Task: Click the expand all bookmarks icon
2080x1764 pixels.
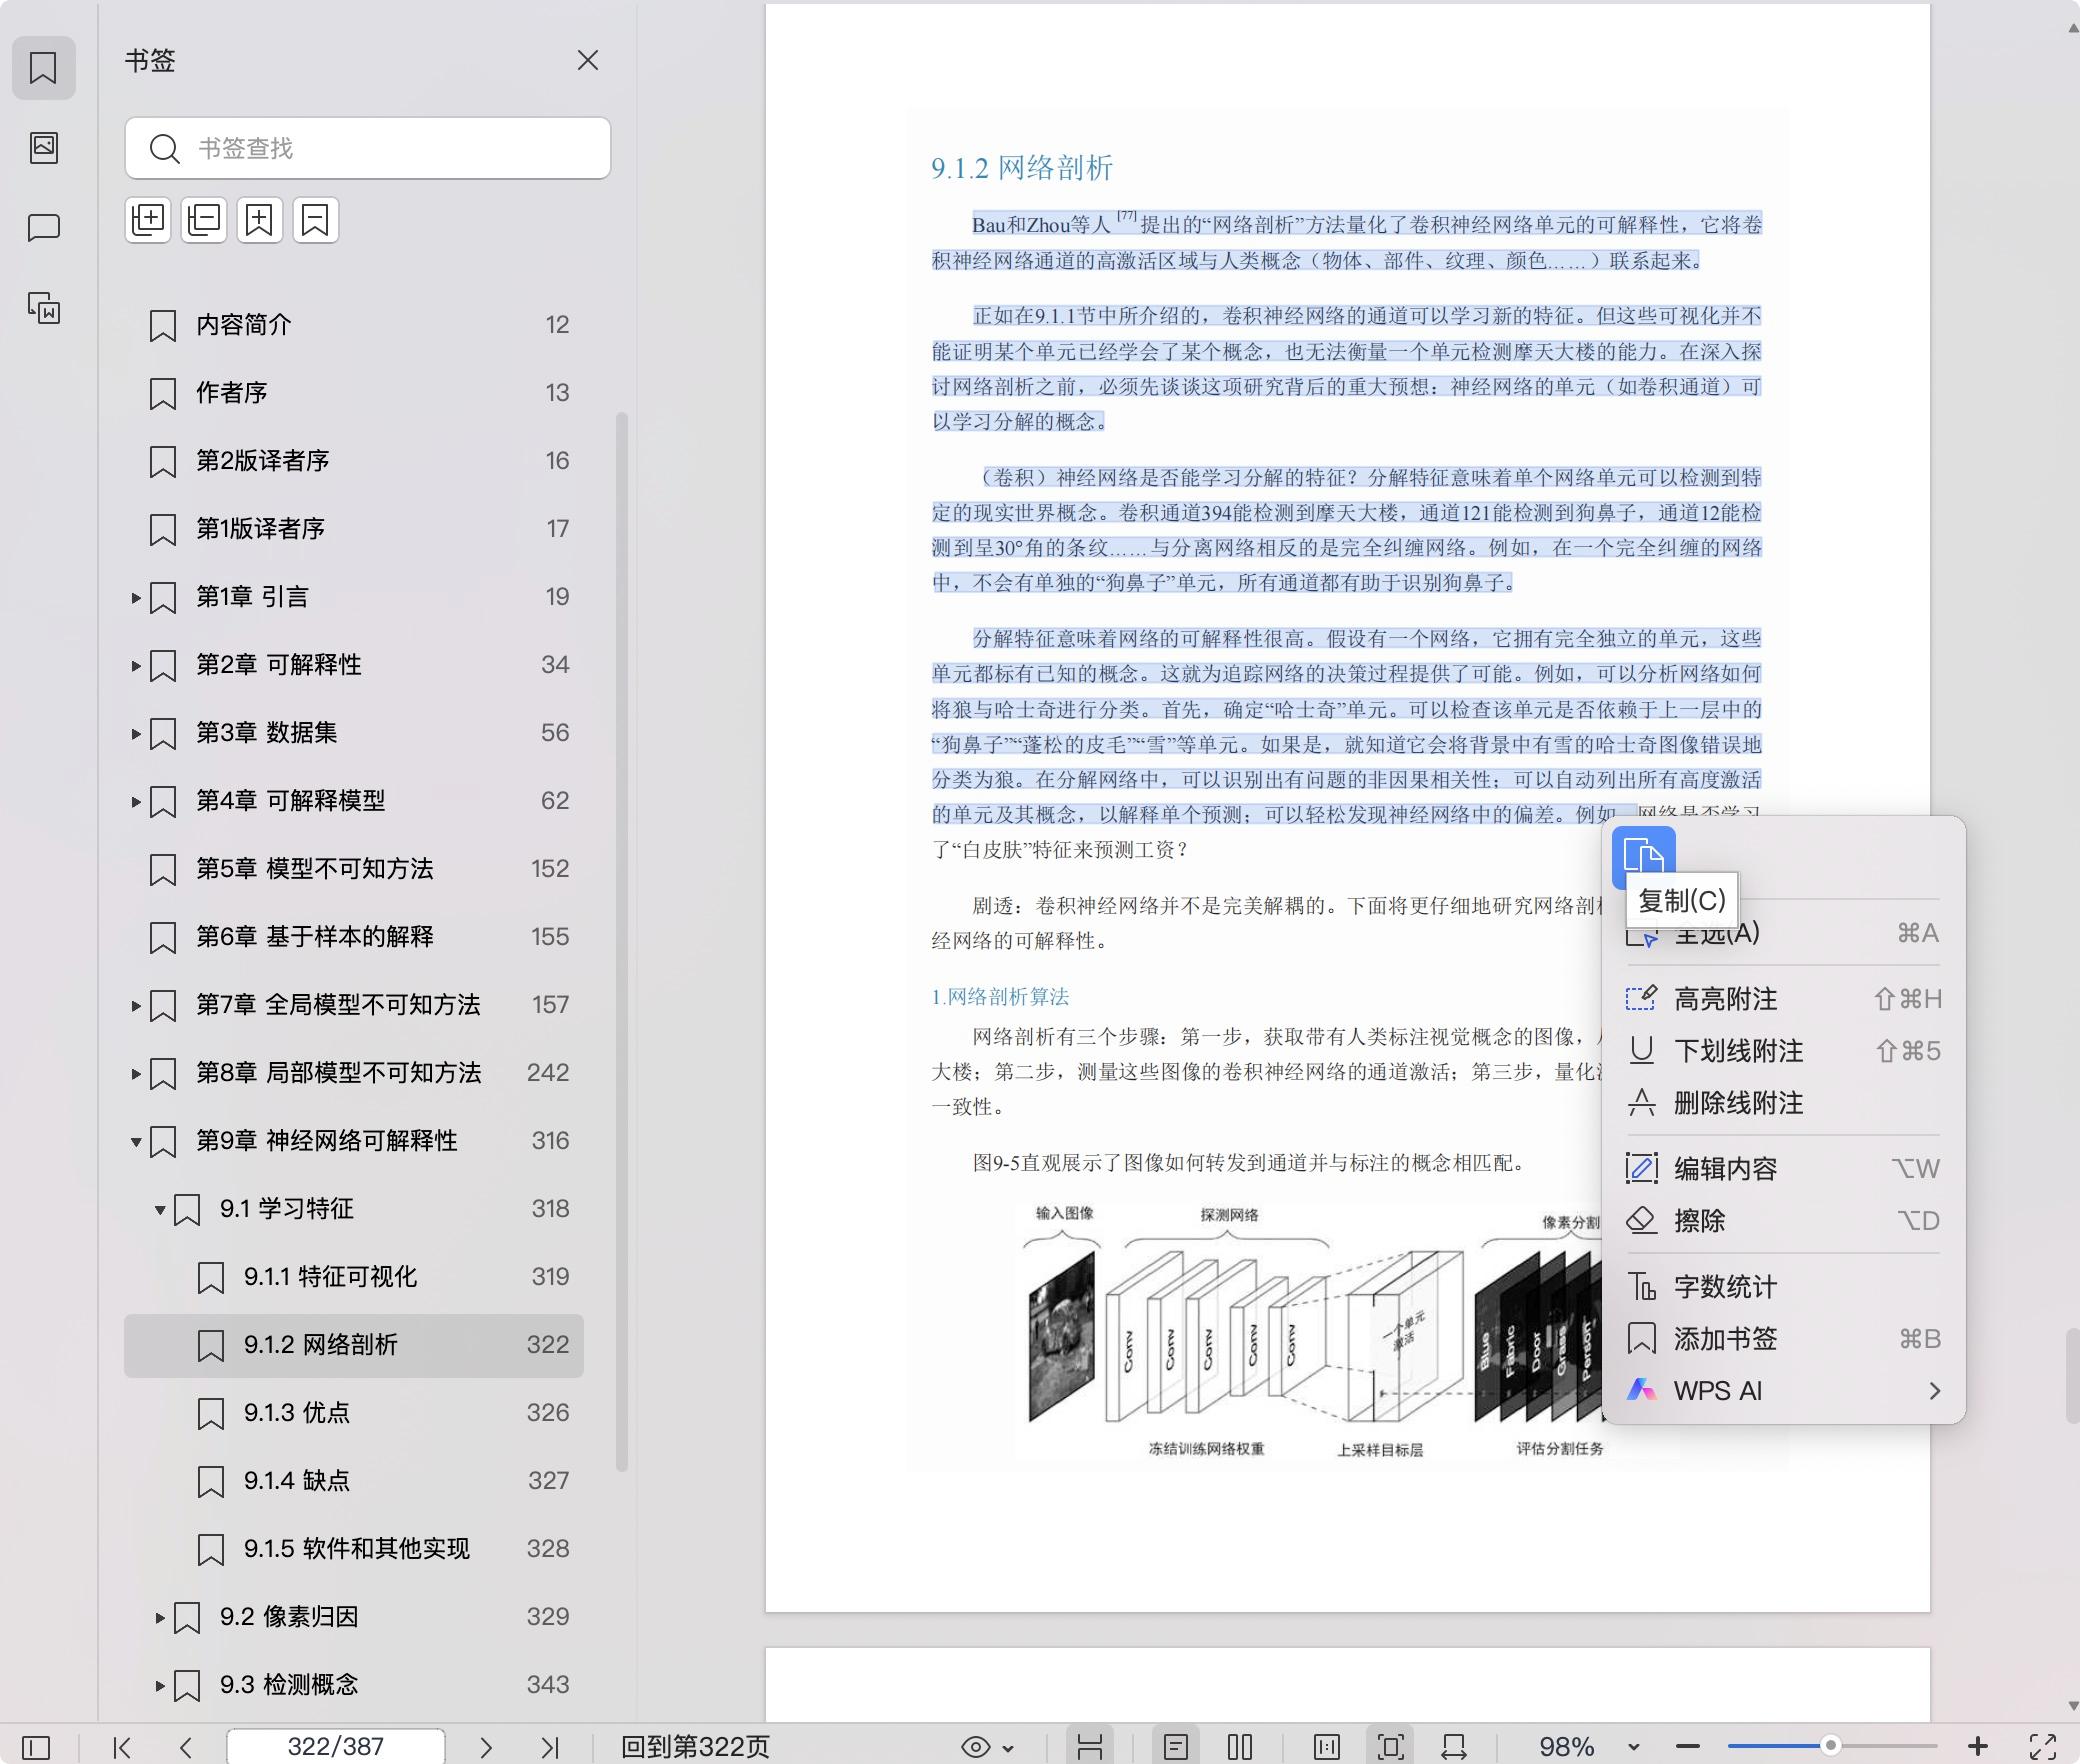Action: [148, 220]
